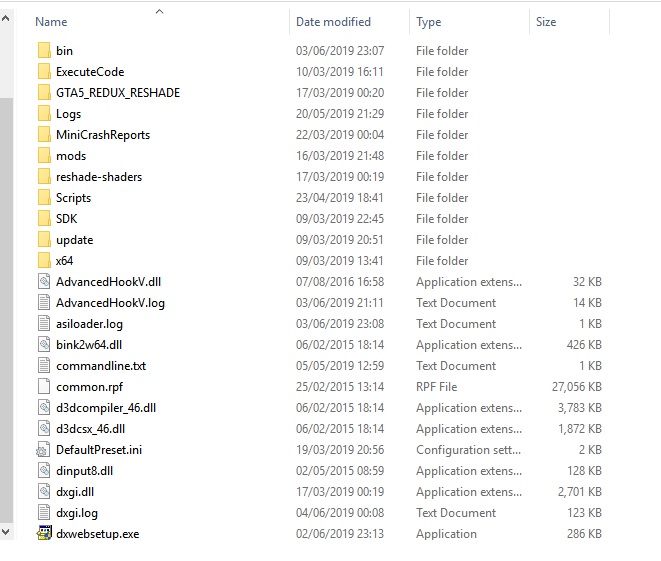Click the Application type of dxwebsetup.exe
Viewport: 661px width, 561px height.
(446, 534)
